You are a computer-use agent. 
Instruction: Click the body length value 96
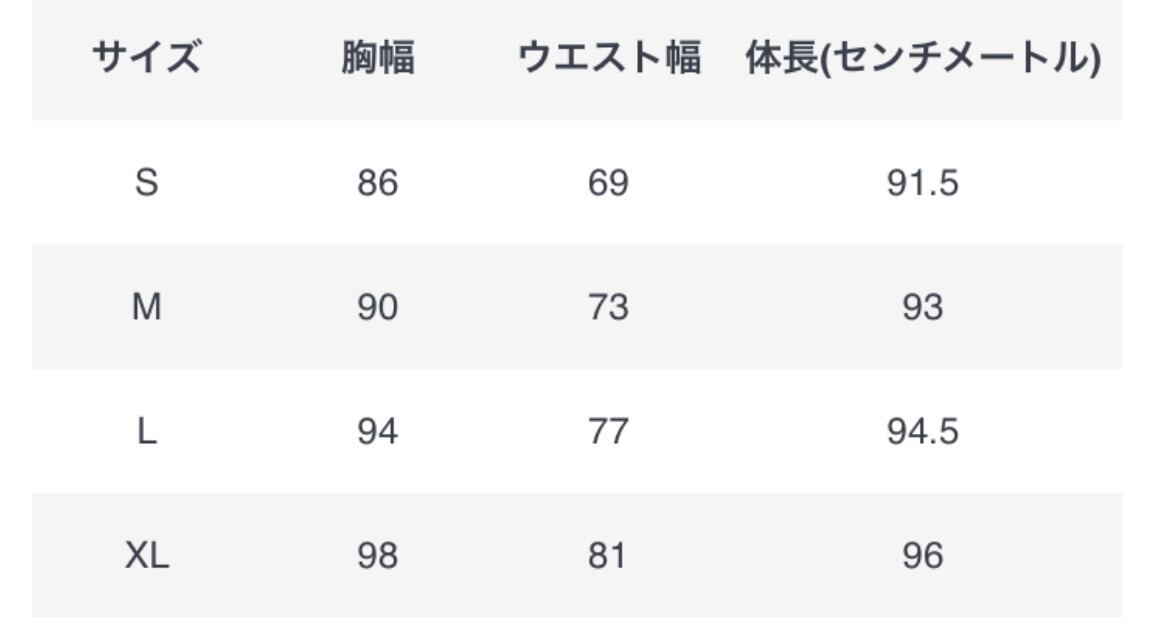click(x=922, y=555)
